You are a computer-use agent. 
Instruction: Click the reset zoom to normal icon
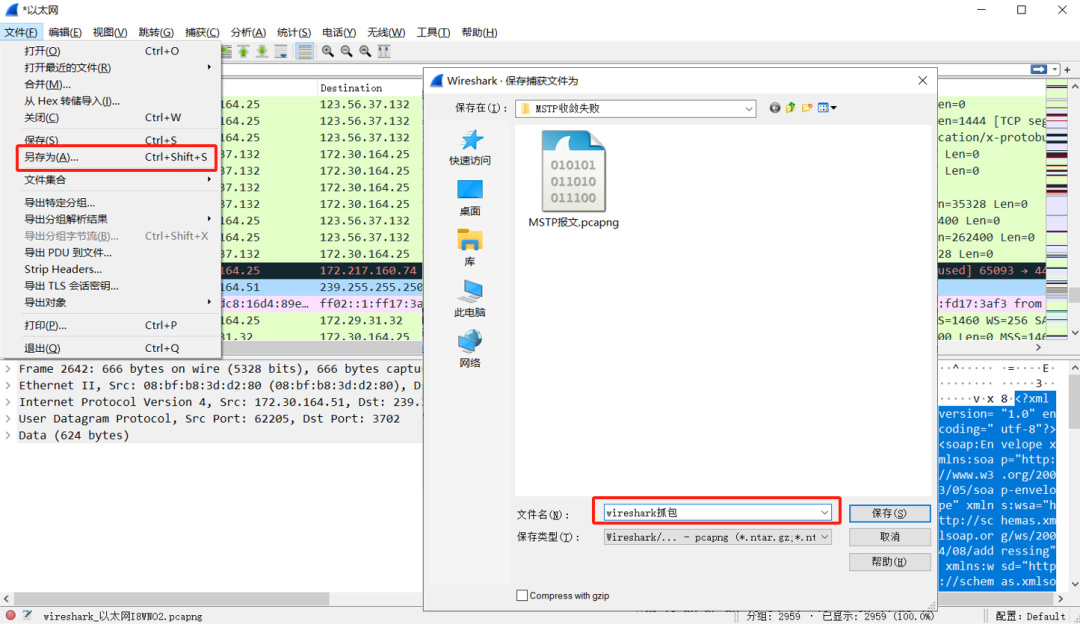365,52
